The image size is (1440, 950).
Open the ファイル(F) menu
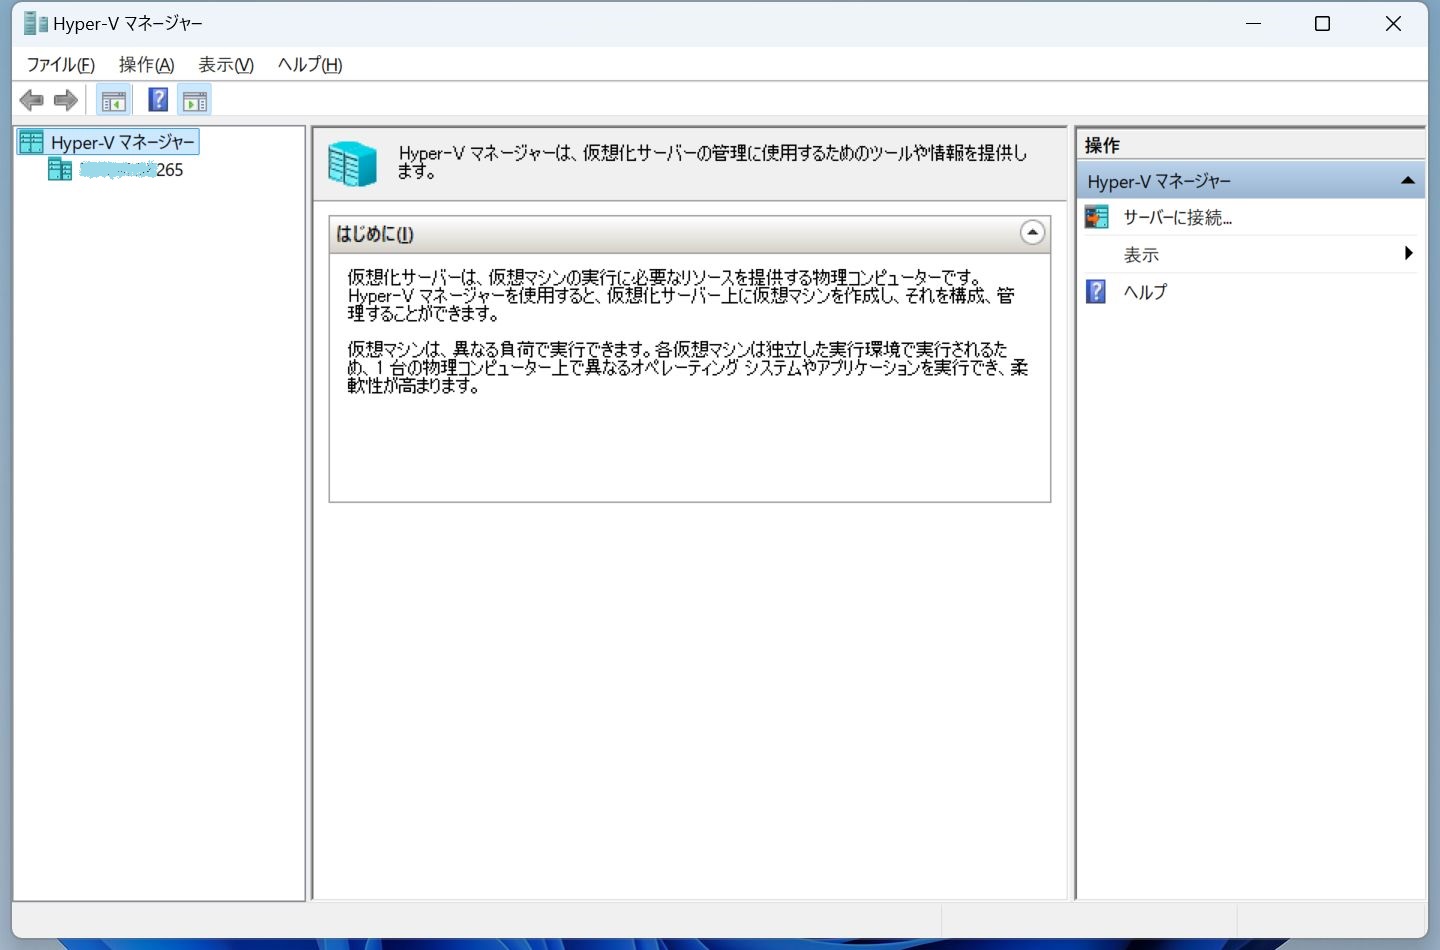pos(60,64)
